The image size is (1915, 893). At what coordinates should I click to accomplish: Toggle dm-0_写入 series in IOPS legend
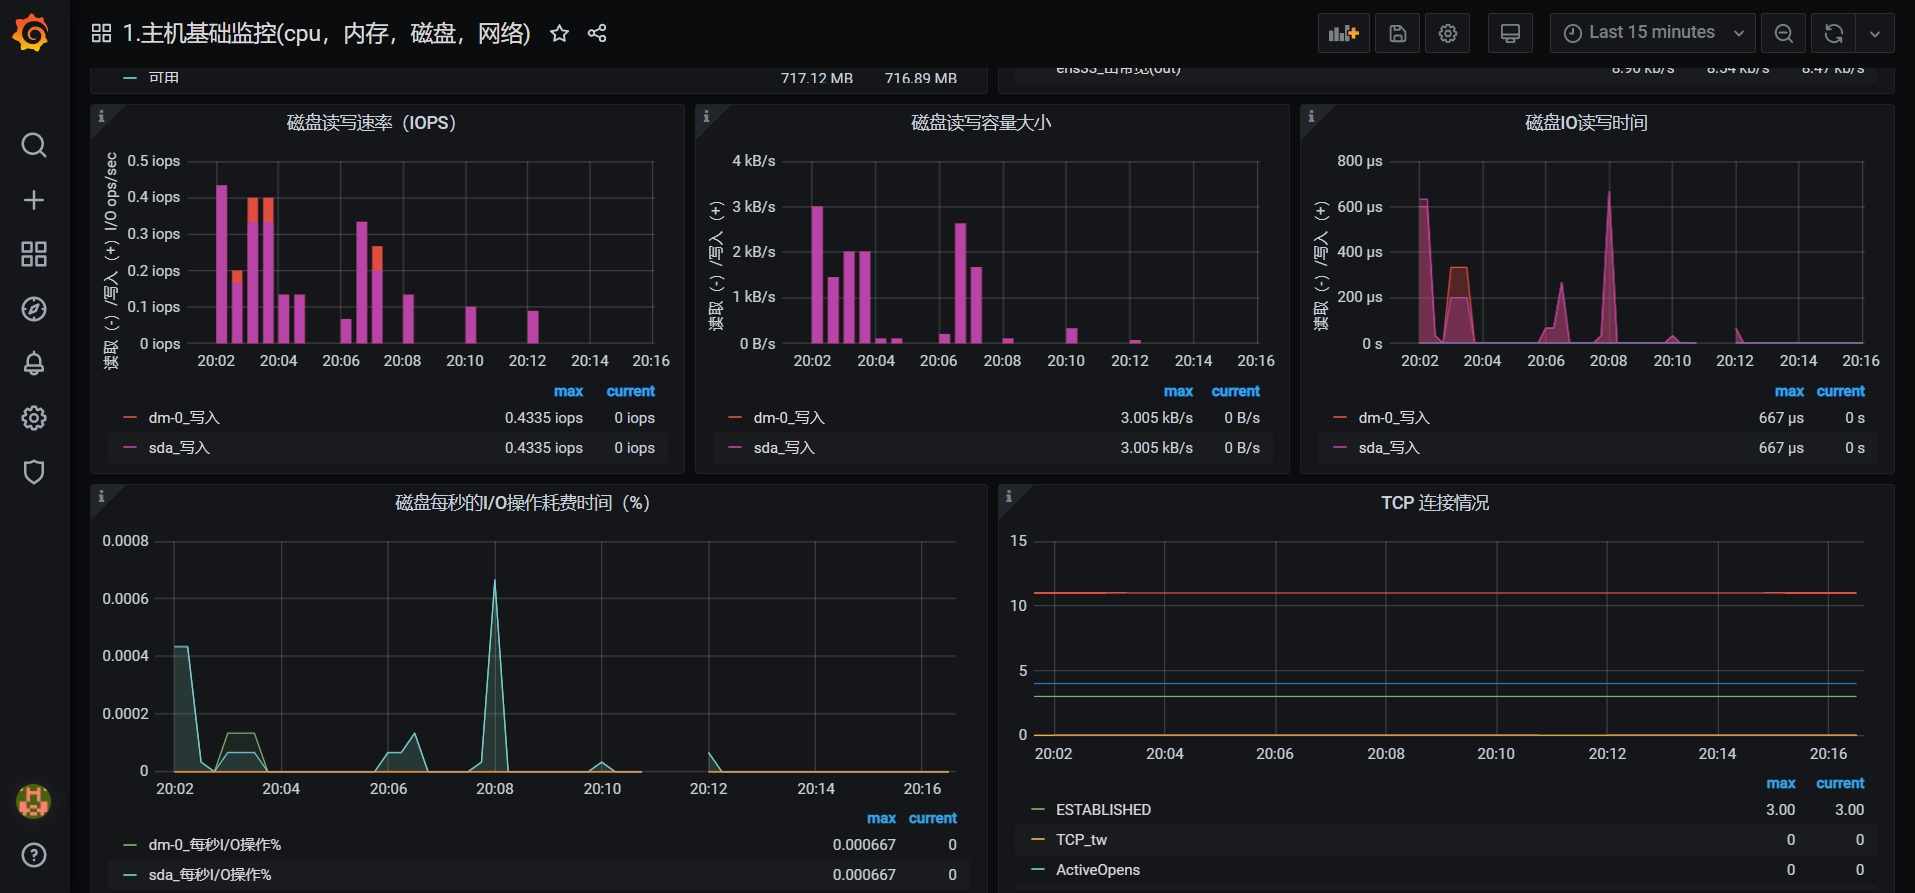pyautogui.click(x=184, y=418)
